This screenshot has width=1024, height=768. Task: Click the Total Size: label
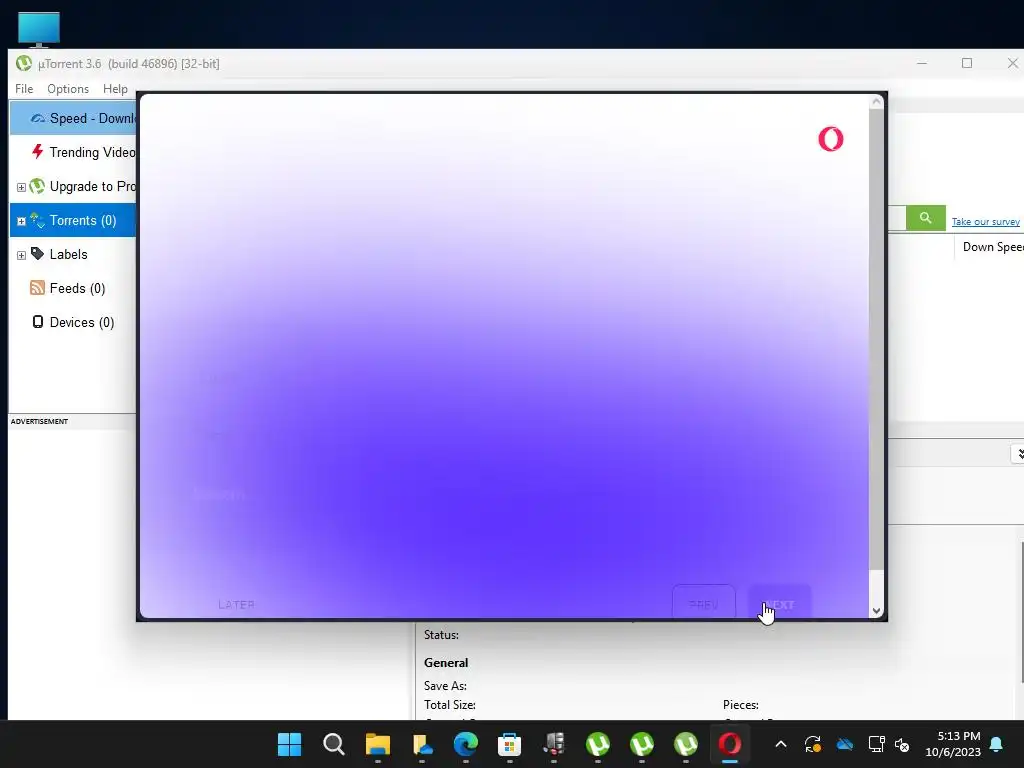(450, 705)
